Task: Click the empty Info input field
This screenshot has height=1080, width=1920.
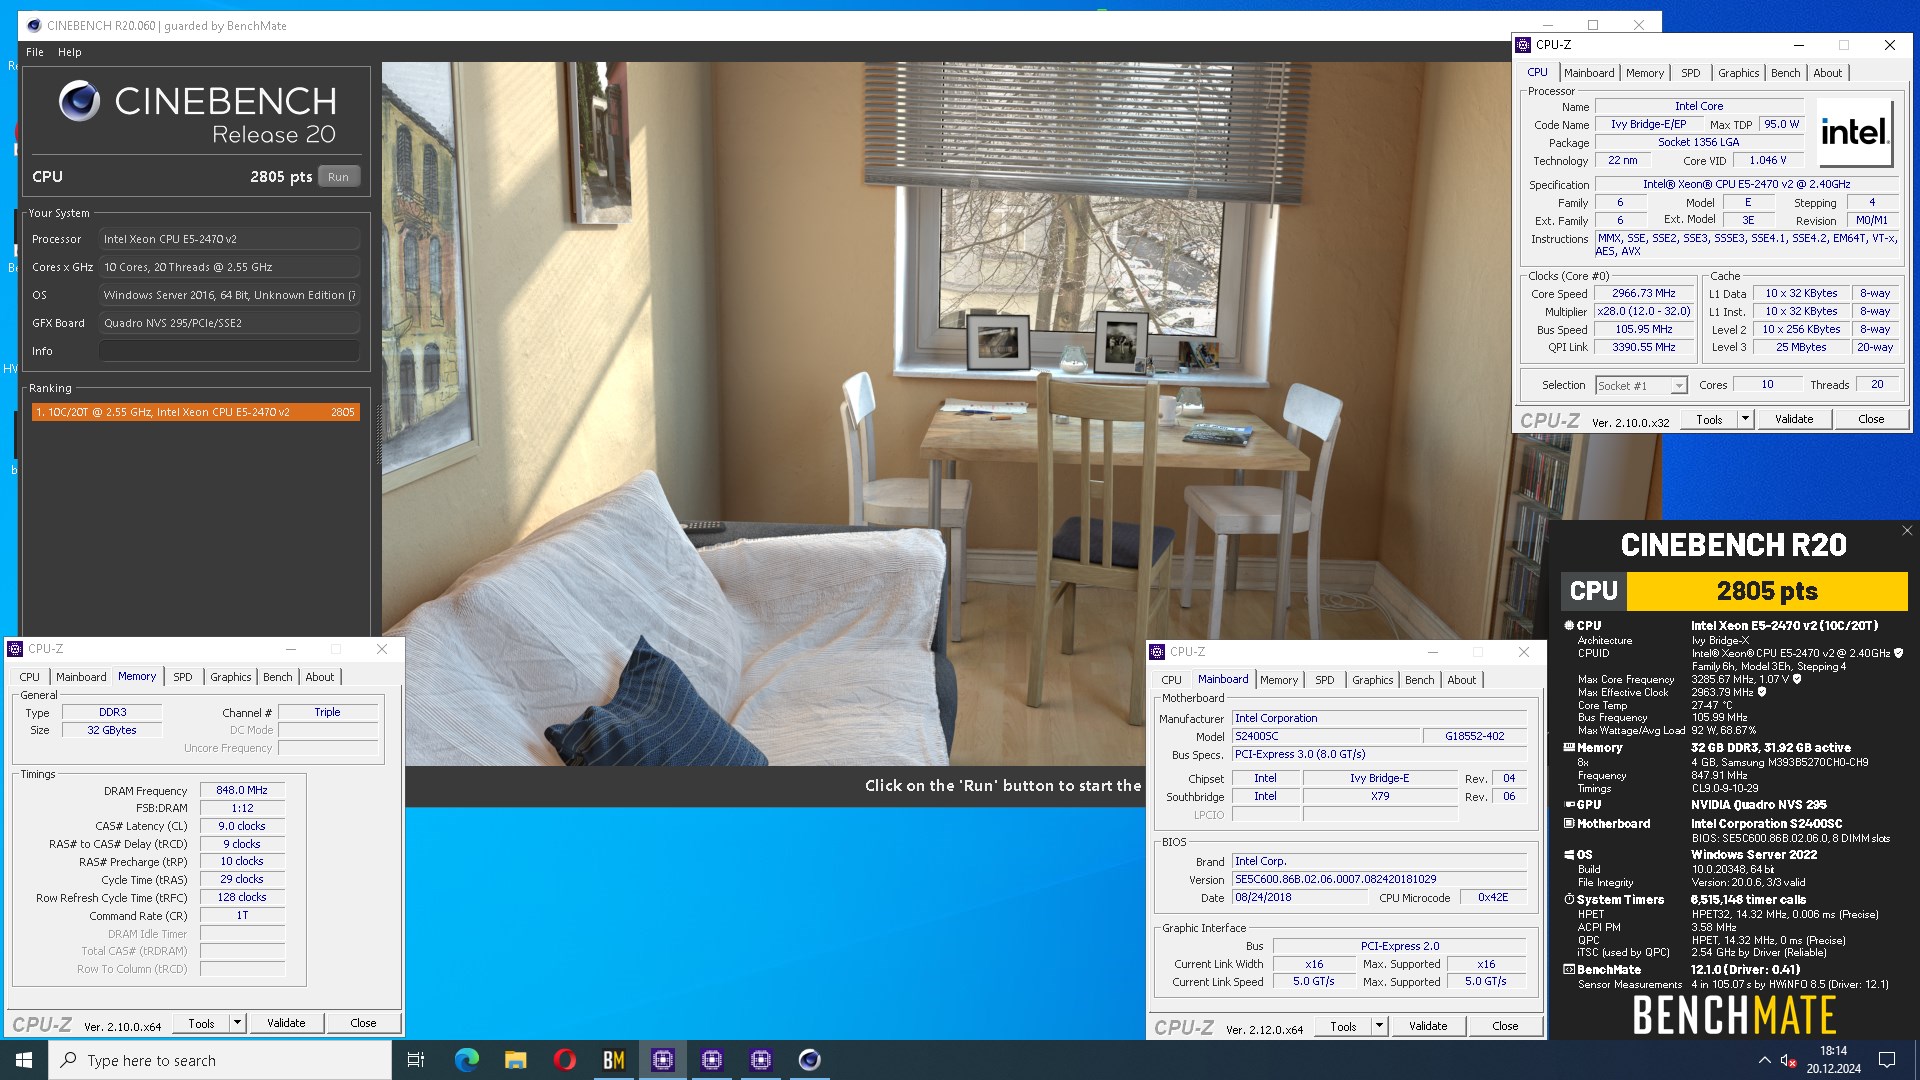Action: pyautogui.click(x=229, y=351)
